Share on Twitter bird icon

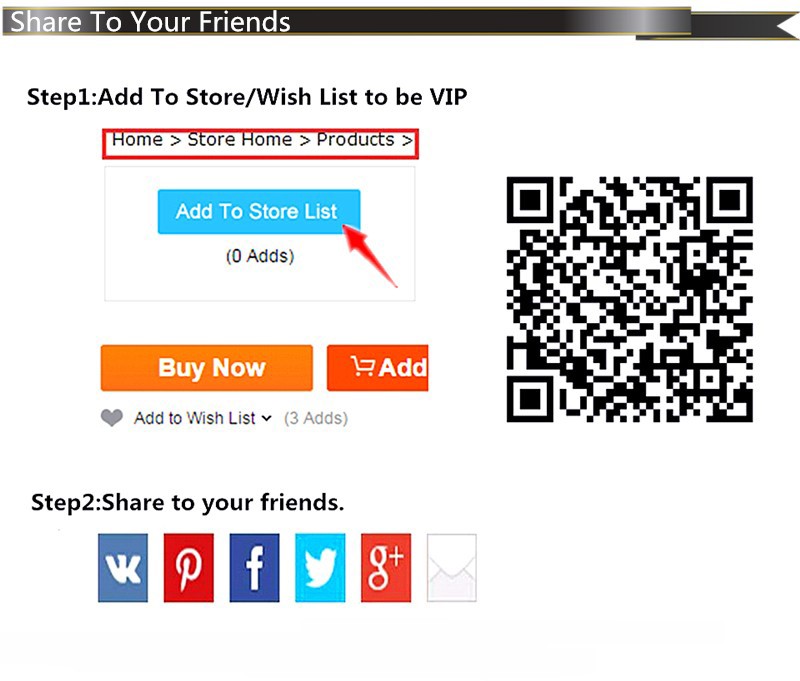(320, 568)
